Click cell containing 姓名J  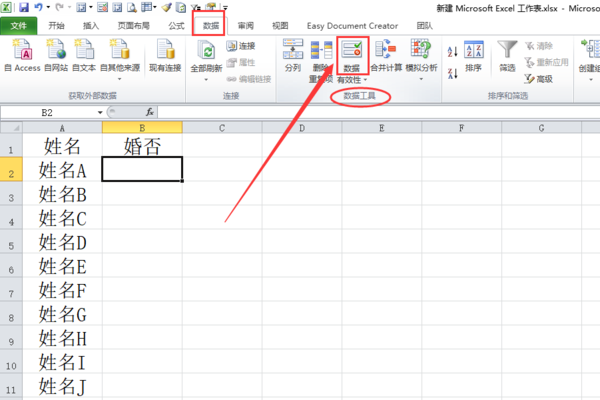(x=62, y=386)
